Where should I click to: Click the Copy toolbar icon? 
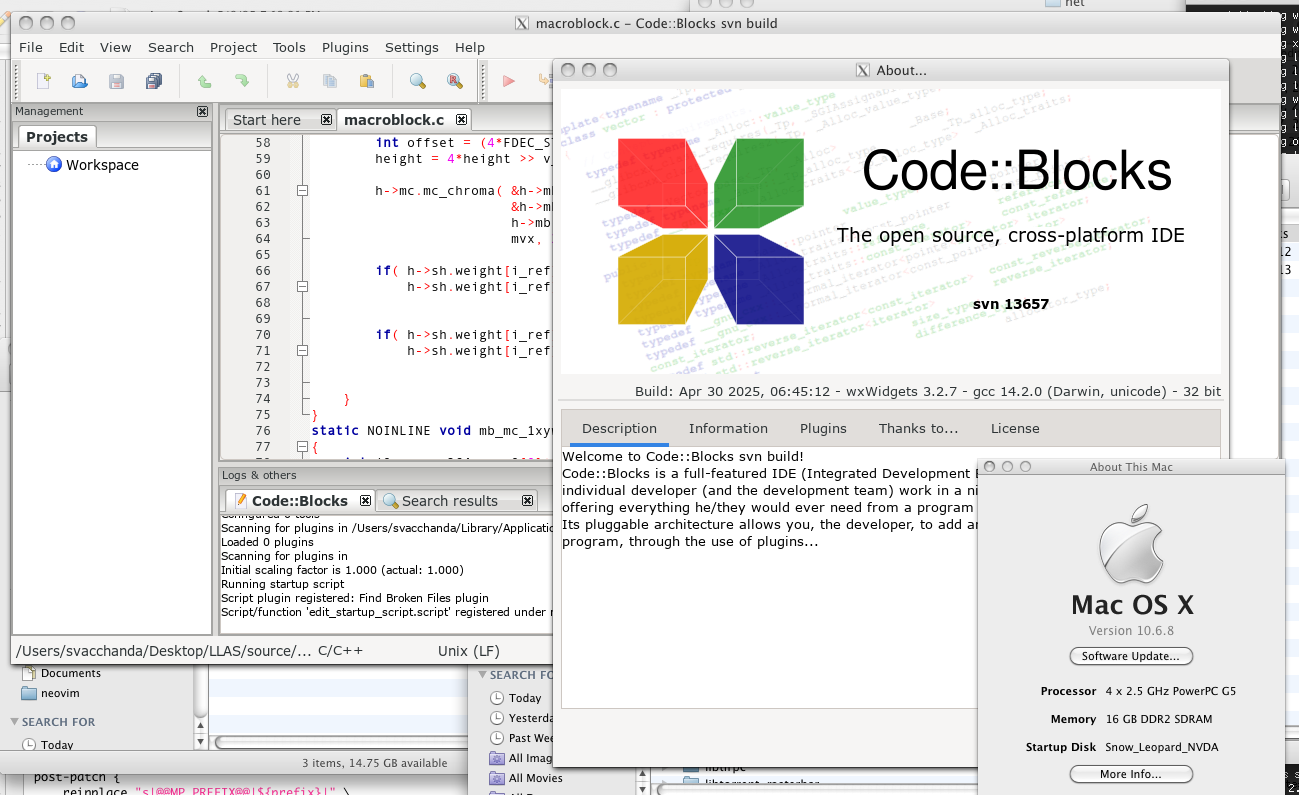click(329, 81)
